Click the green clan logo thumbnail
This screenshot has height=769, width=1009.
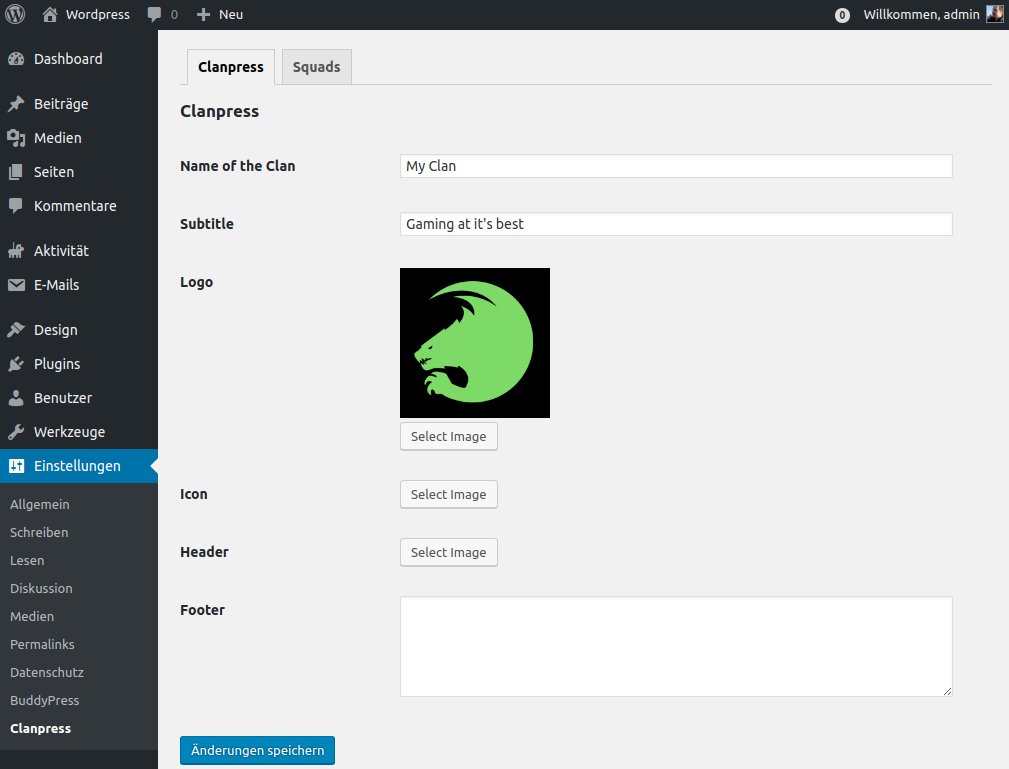[x=475, y=343]
